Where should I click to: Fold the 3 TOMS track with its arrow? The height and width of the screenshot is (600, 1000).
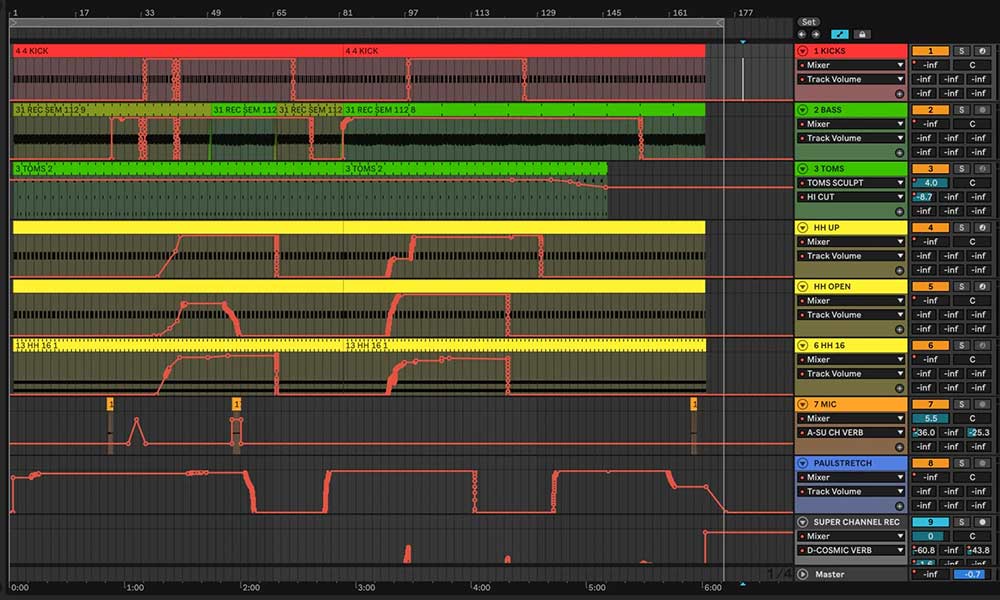803,168
